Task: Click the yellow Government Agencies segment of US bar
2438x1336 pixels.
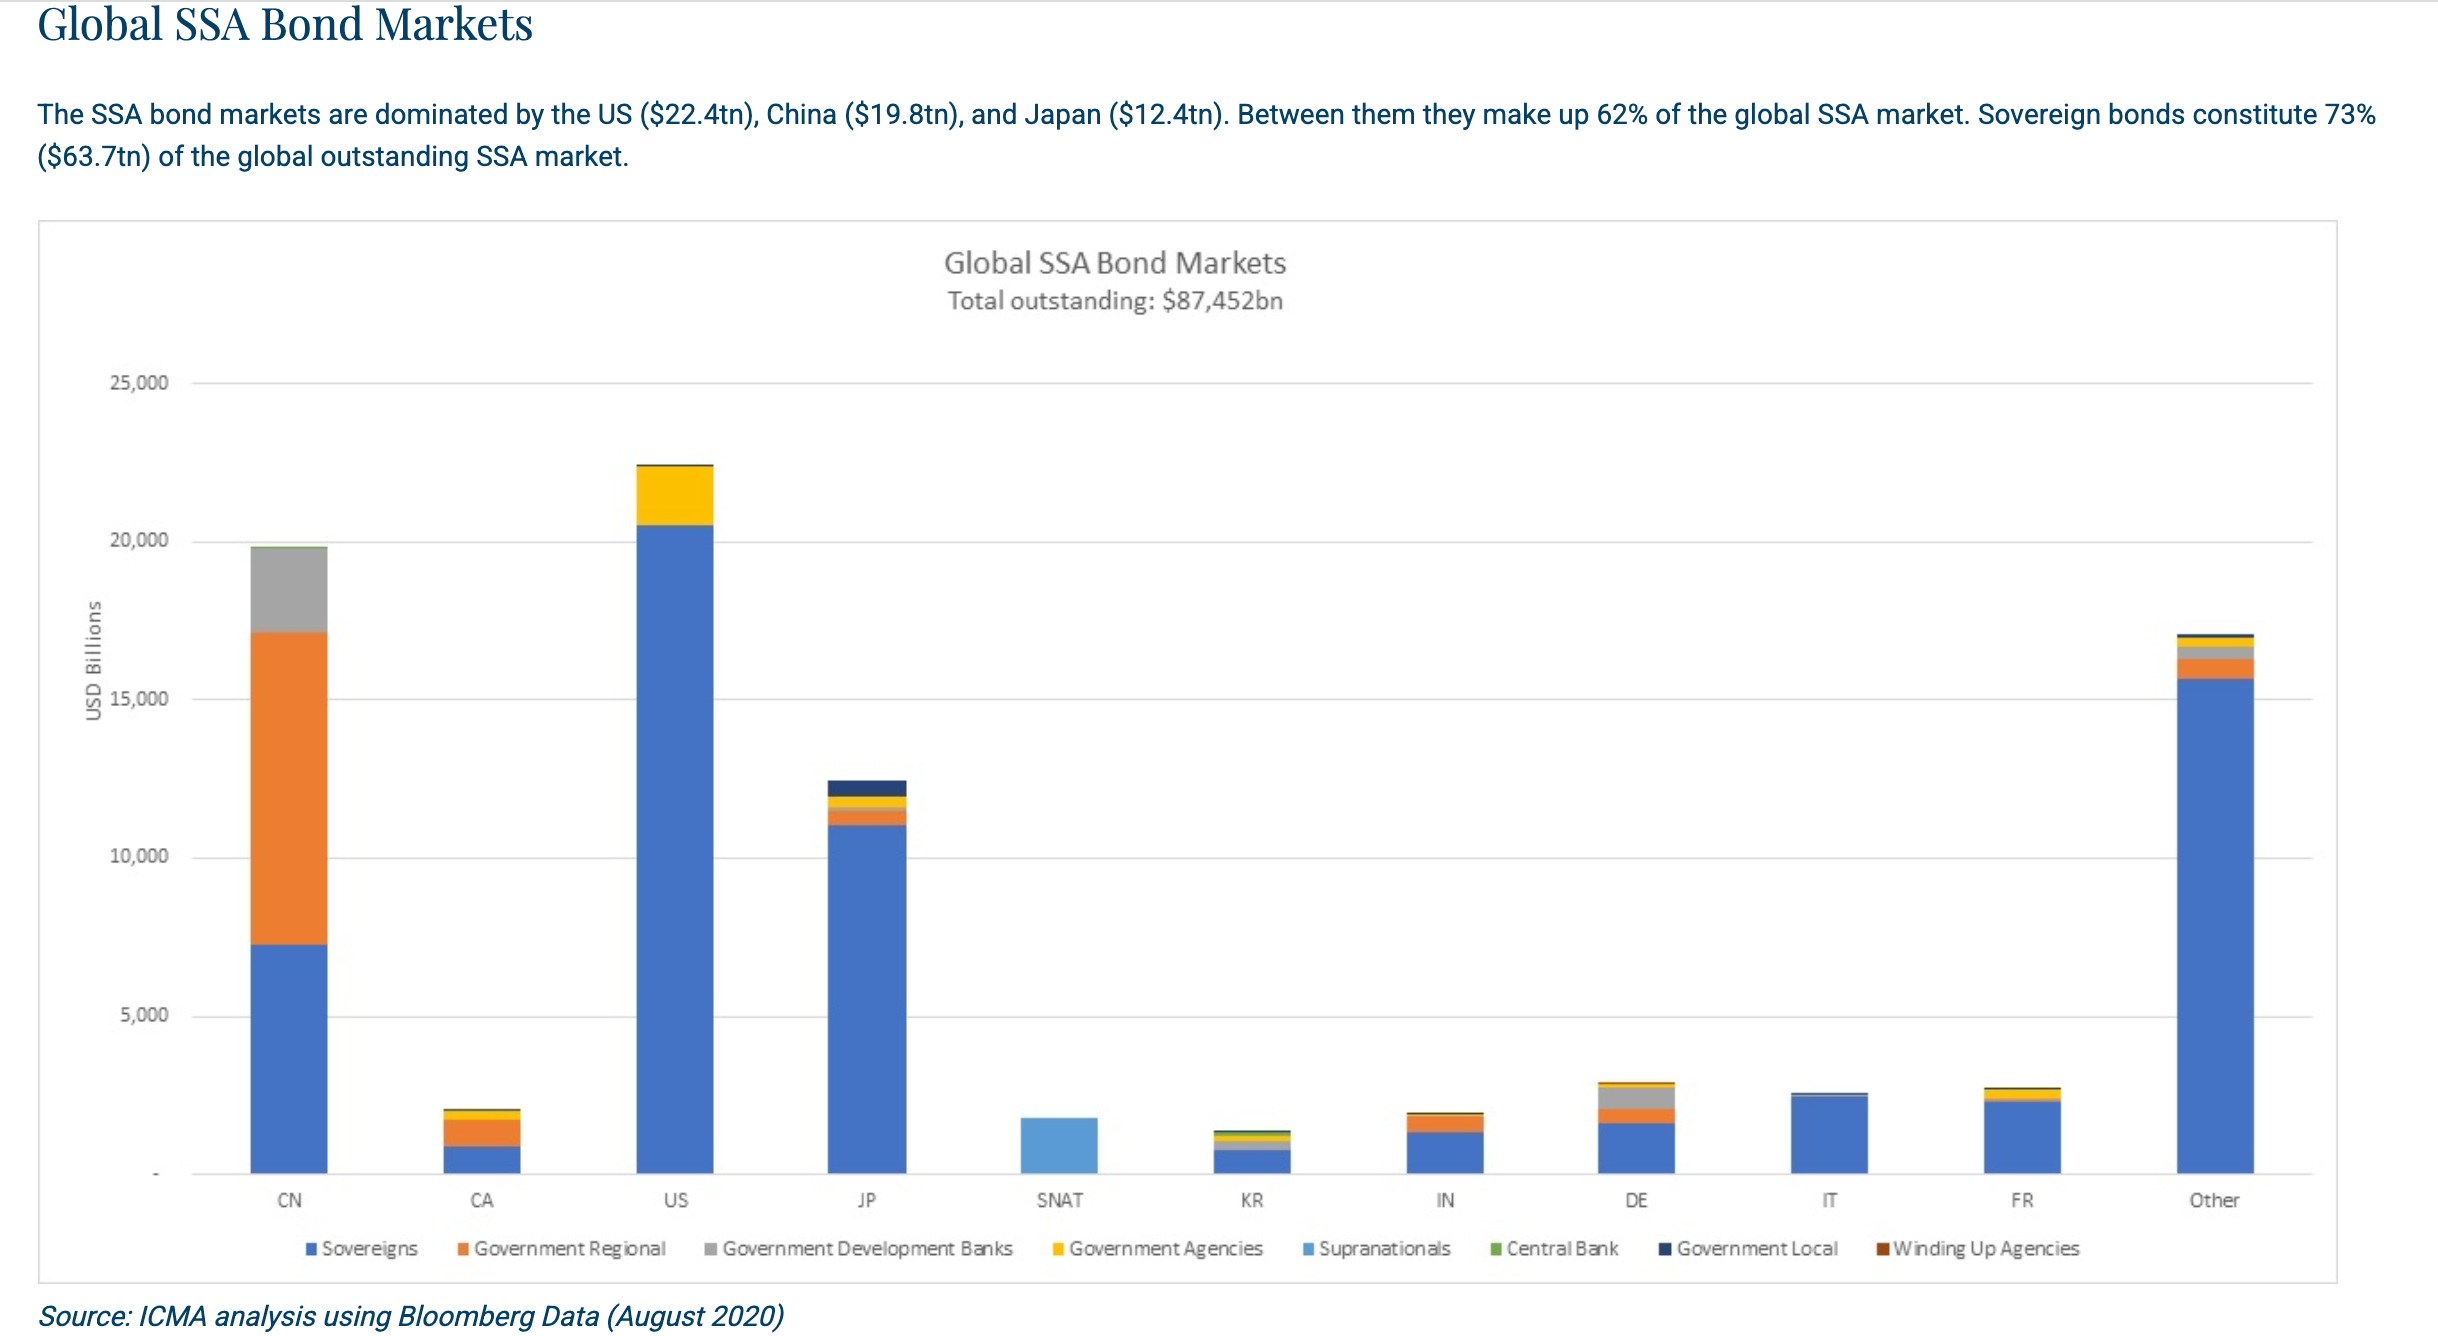Action: pos(675,496)
